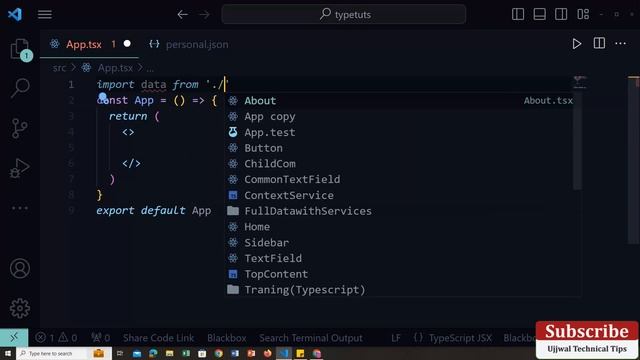Choose the Traning(Typescript) folder suggestion
The height and width of the screenshot is (360, 640).
[x=402, y=290]
